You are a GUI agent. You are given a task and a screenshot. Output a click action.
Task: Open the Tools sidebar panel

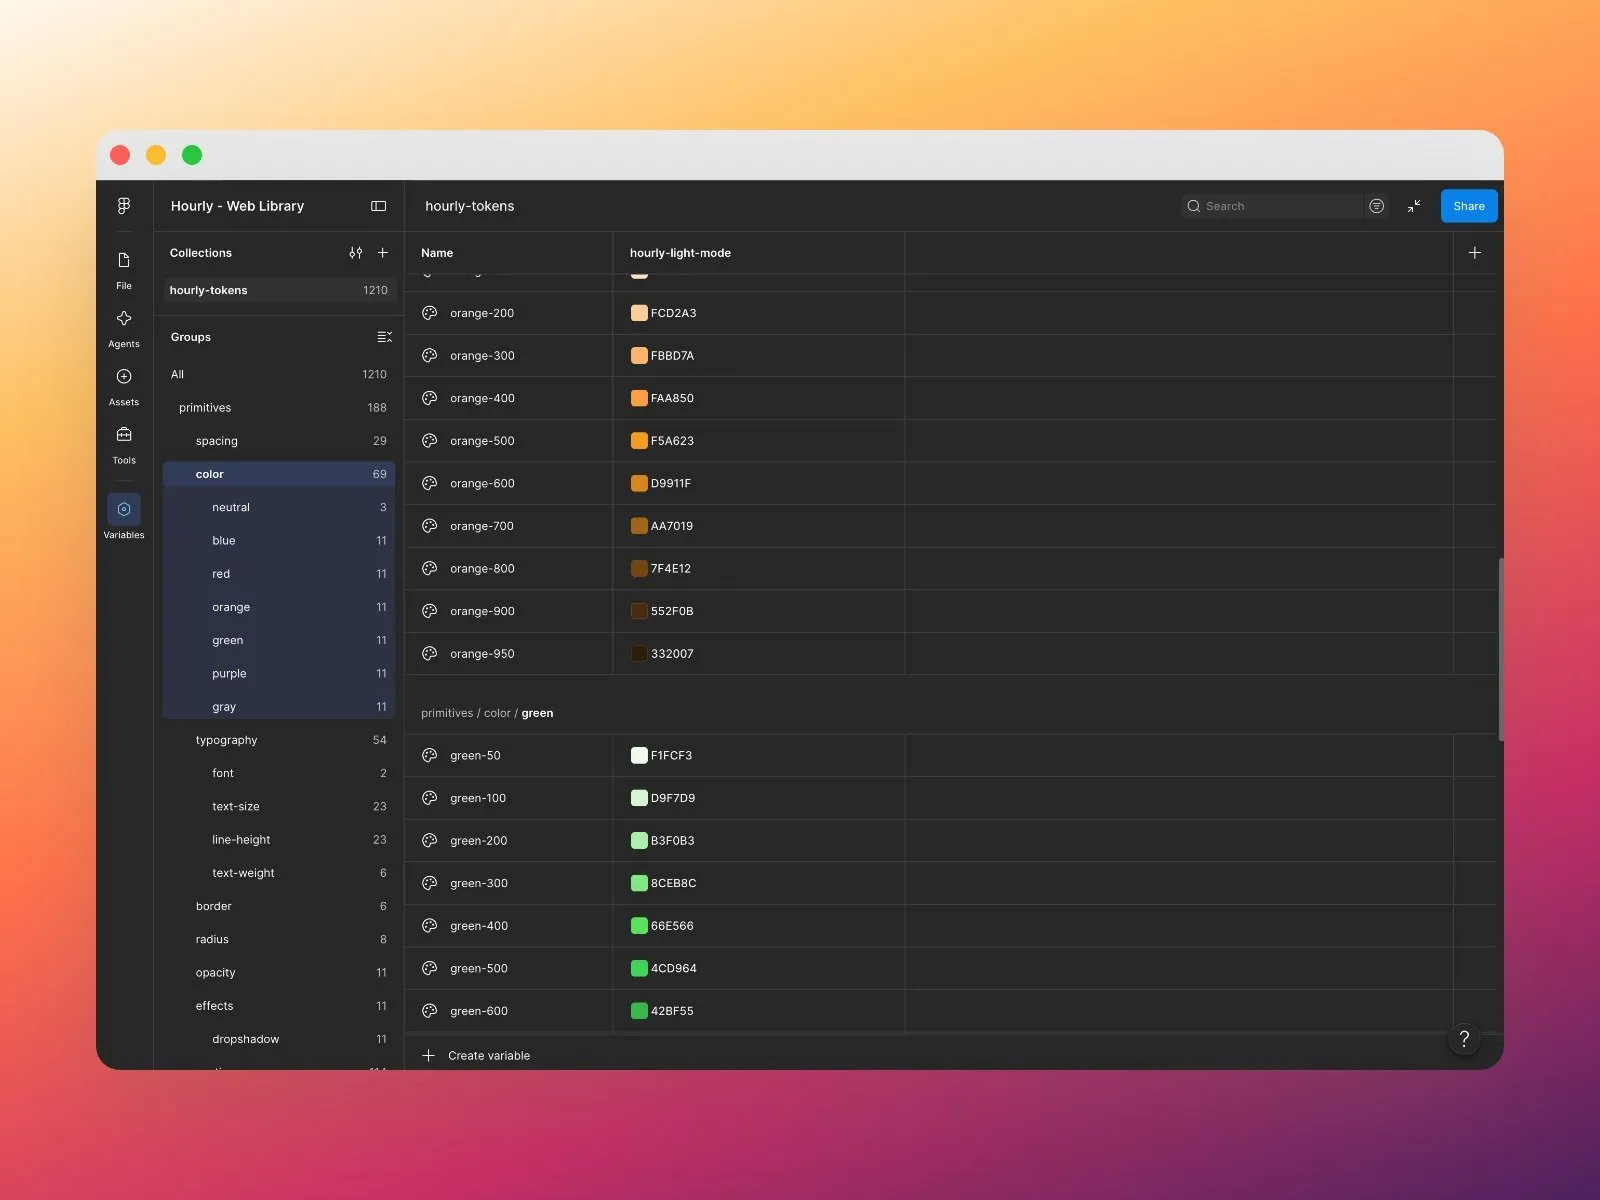coord(124,444)
